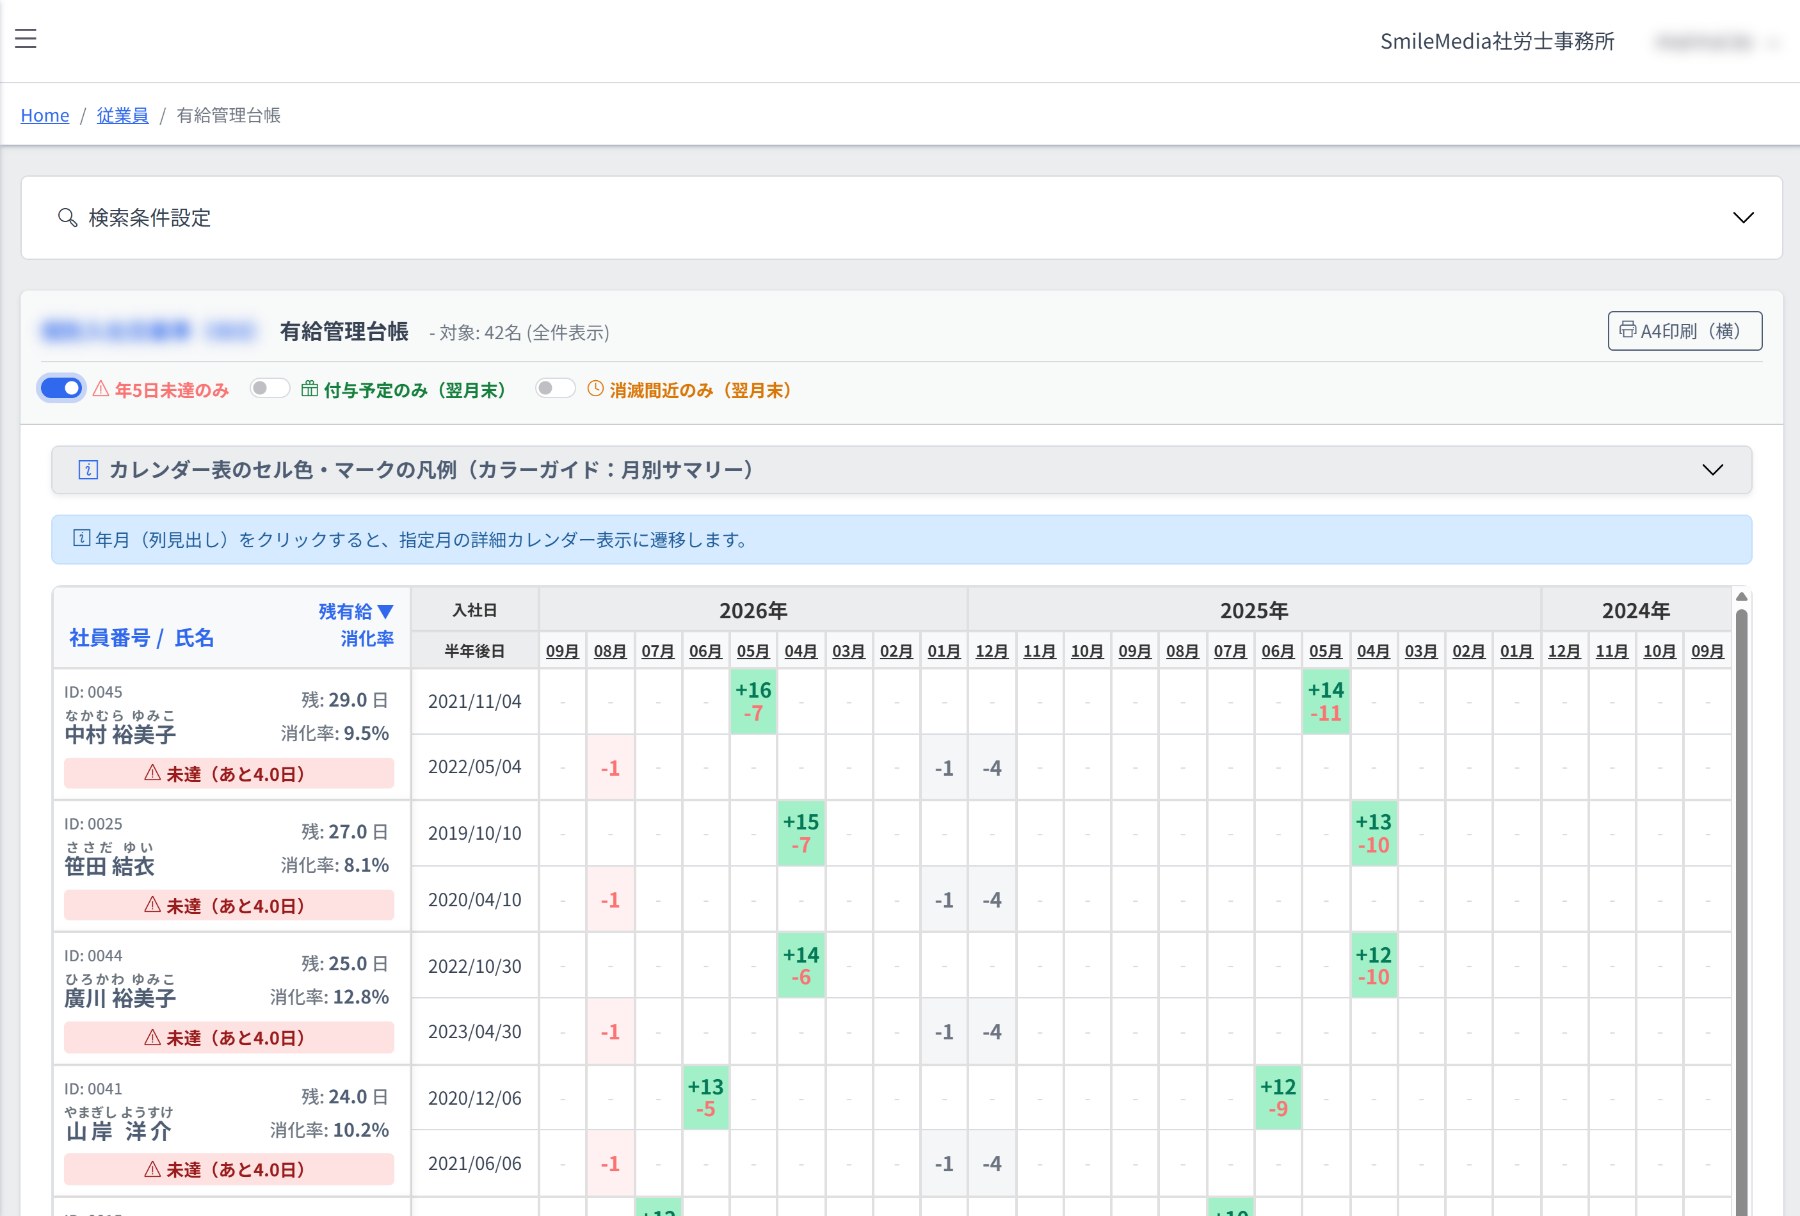The width and height of the screenshot is (1800, 1216).
Task: Open the 2026年 09月 column header
Action: pyautogui.click(x=563, y=651)
